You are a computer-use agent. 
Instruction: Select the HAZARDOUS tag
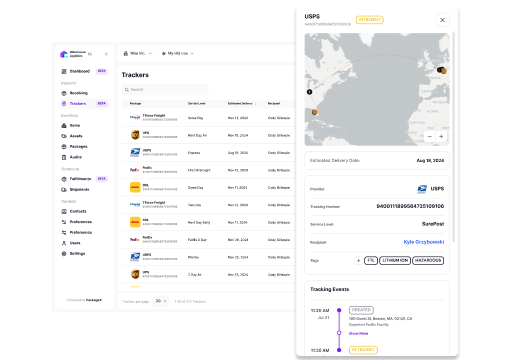428,260
